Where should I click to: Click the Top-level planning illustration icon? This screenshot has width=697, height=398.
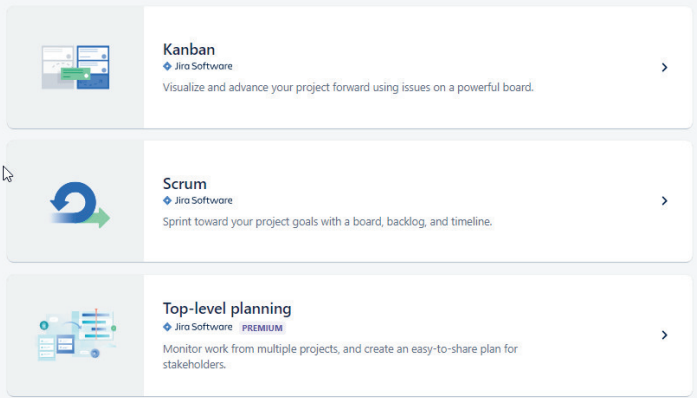[x=76, y=334]
